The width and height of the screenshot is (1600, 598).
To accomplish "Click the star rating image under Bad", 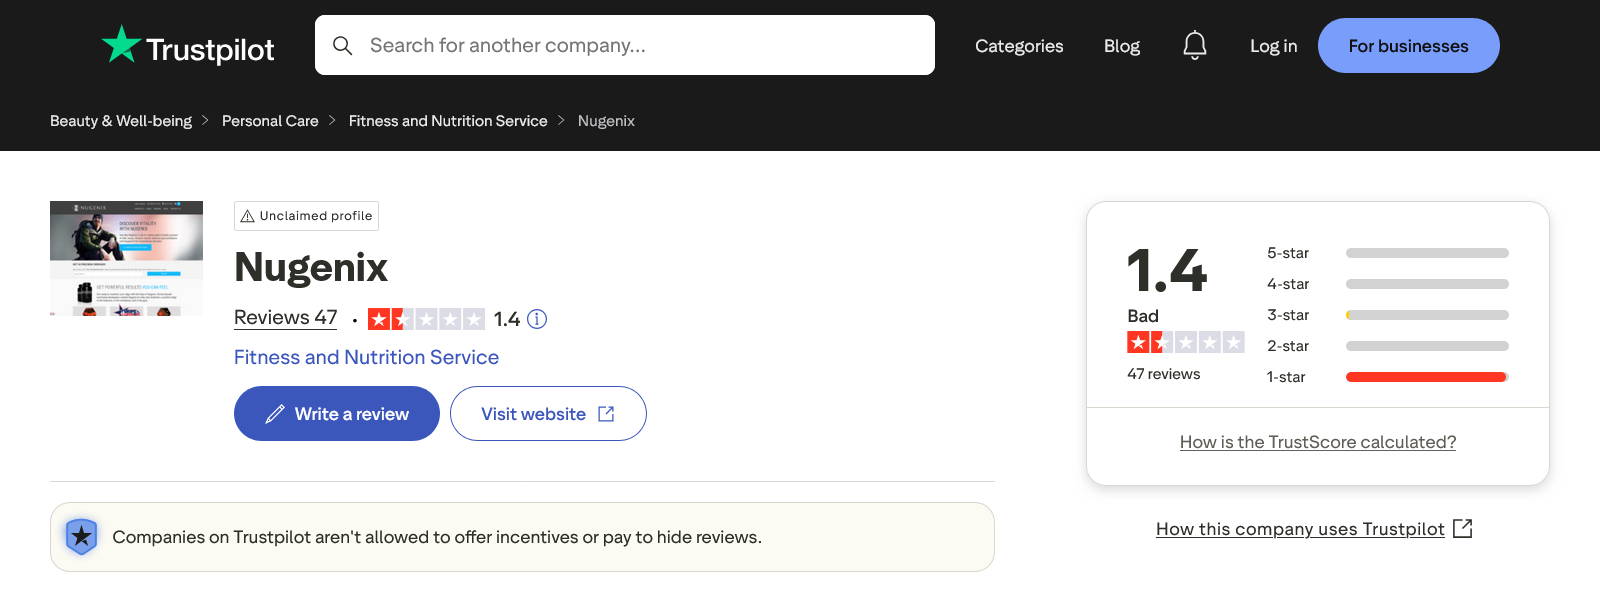I will [x=1185, y=343].
